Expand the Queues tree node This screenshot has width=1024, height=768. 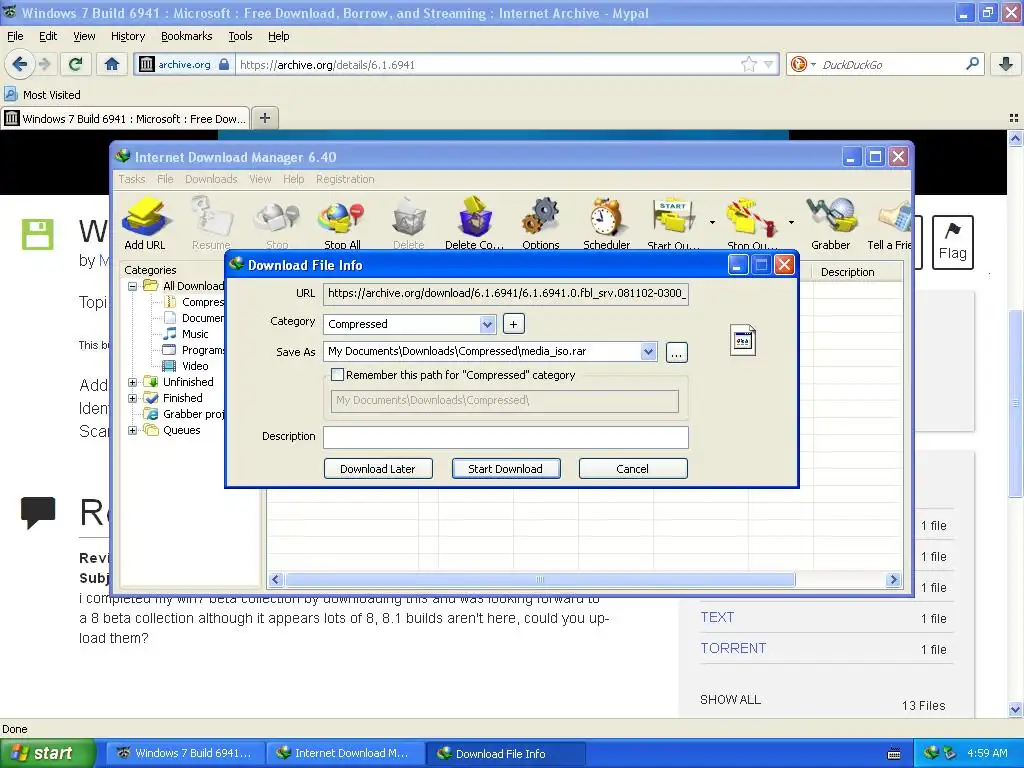(x=133, y=430)
